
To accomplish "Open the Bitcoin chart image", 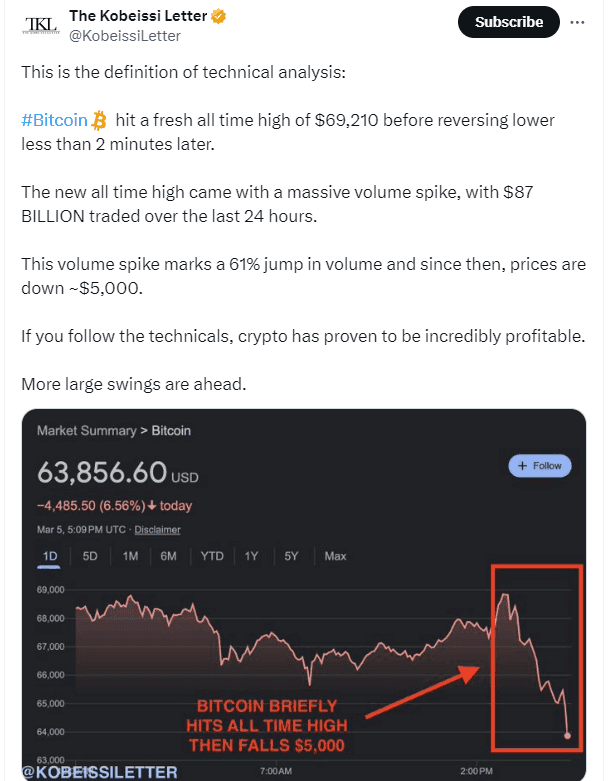I will [304, 595].
